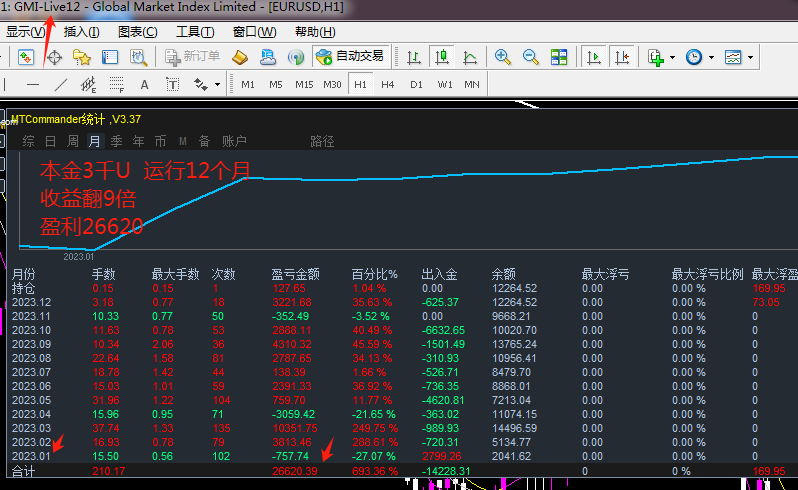Select the text label tool
Image resolution: width=798 pixels, height=490 pixels.
173,84
